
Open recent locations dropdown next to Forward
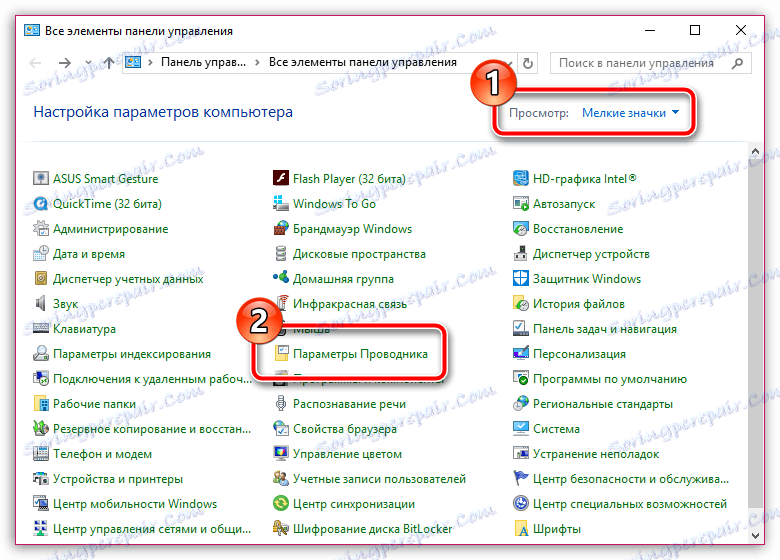(x=88, y=63)
